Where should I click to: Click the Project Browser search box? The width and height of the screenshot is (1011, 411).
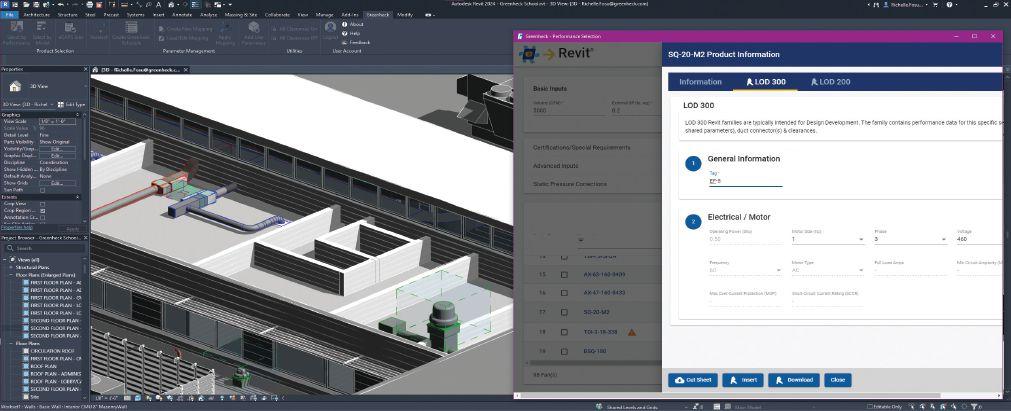(x=43, y=248)
